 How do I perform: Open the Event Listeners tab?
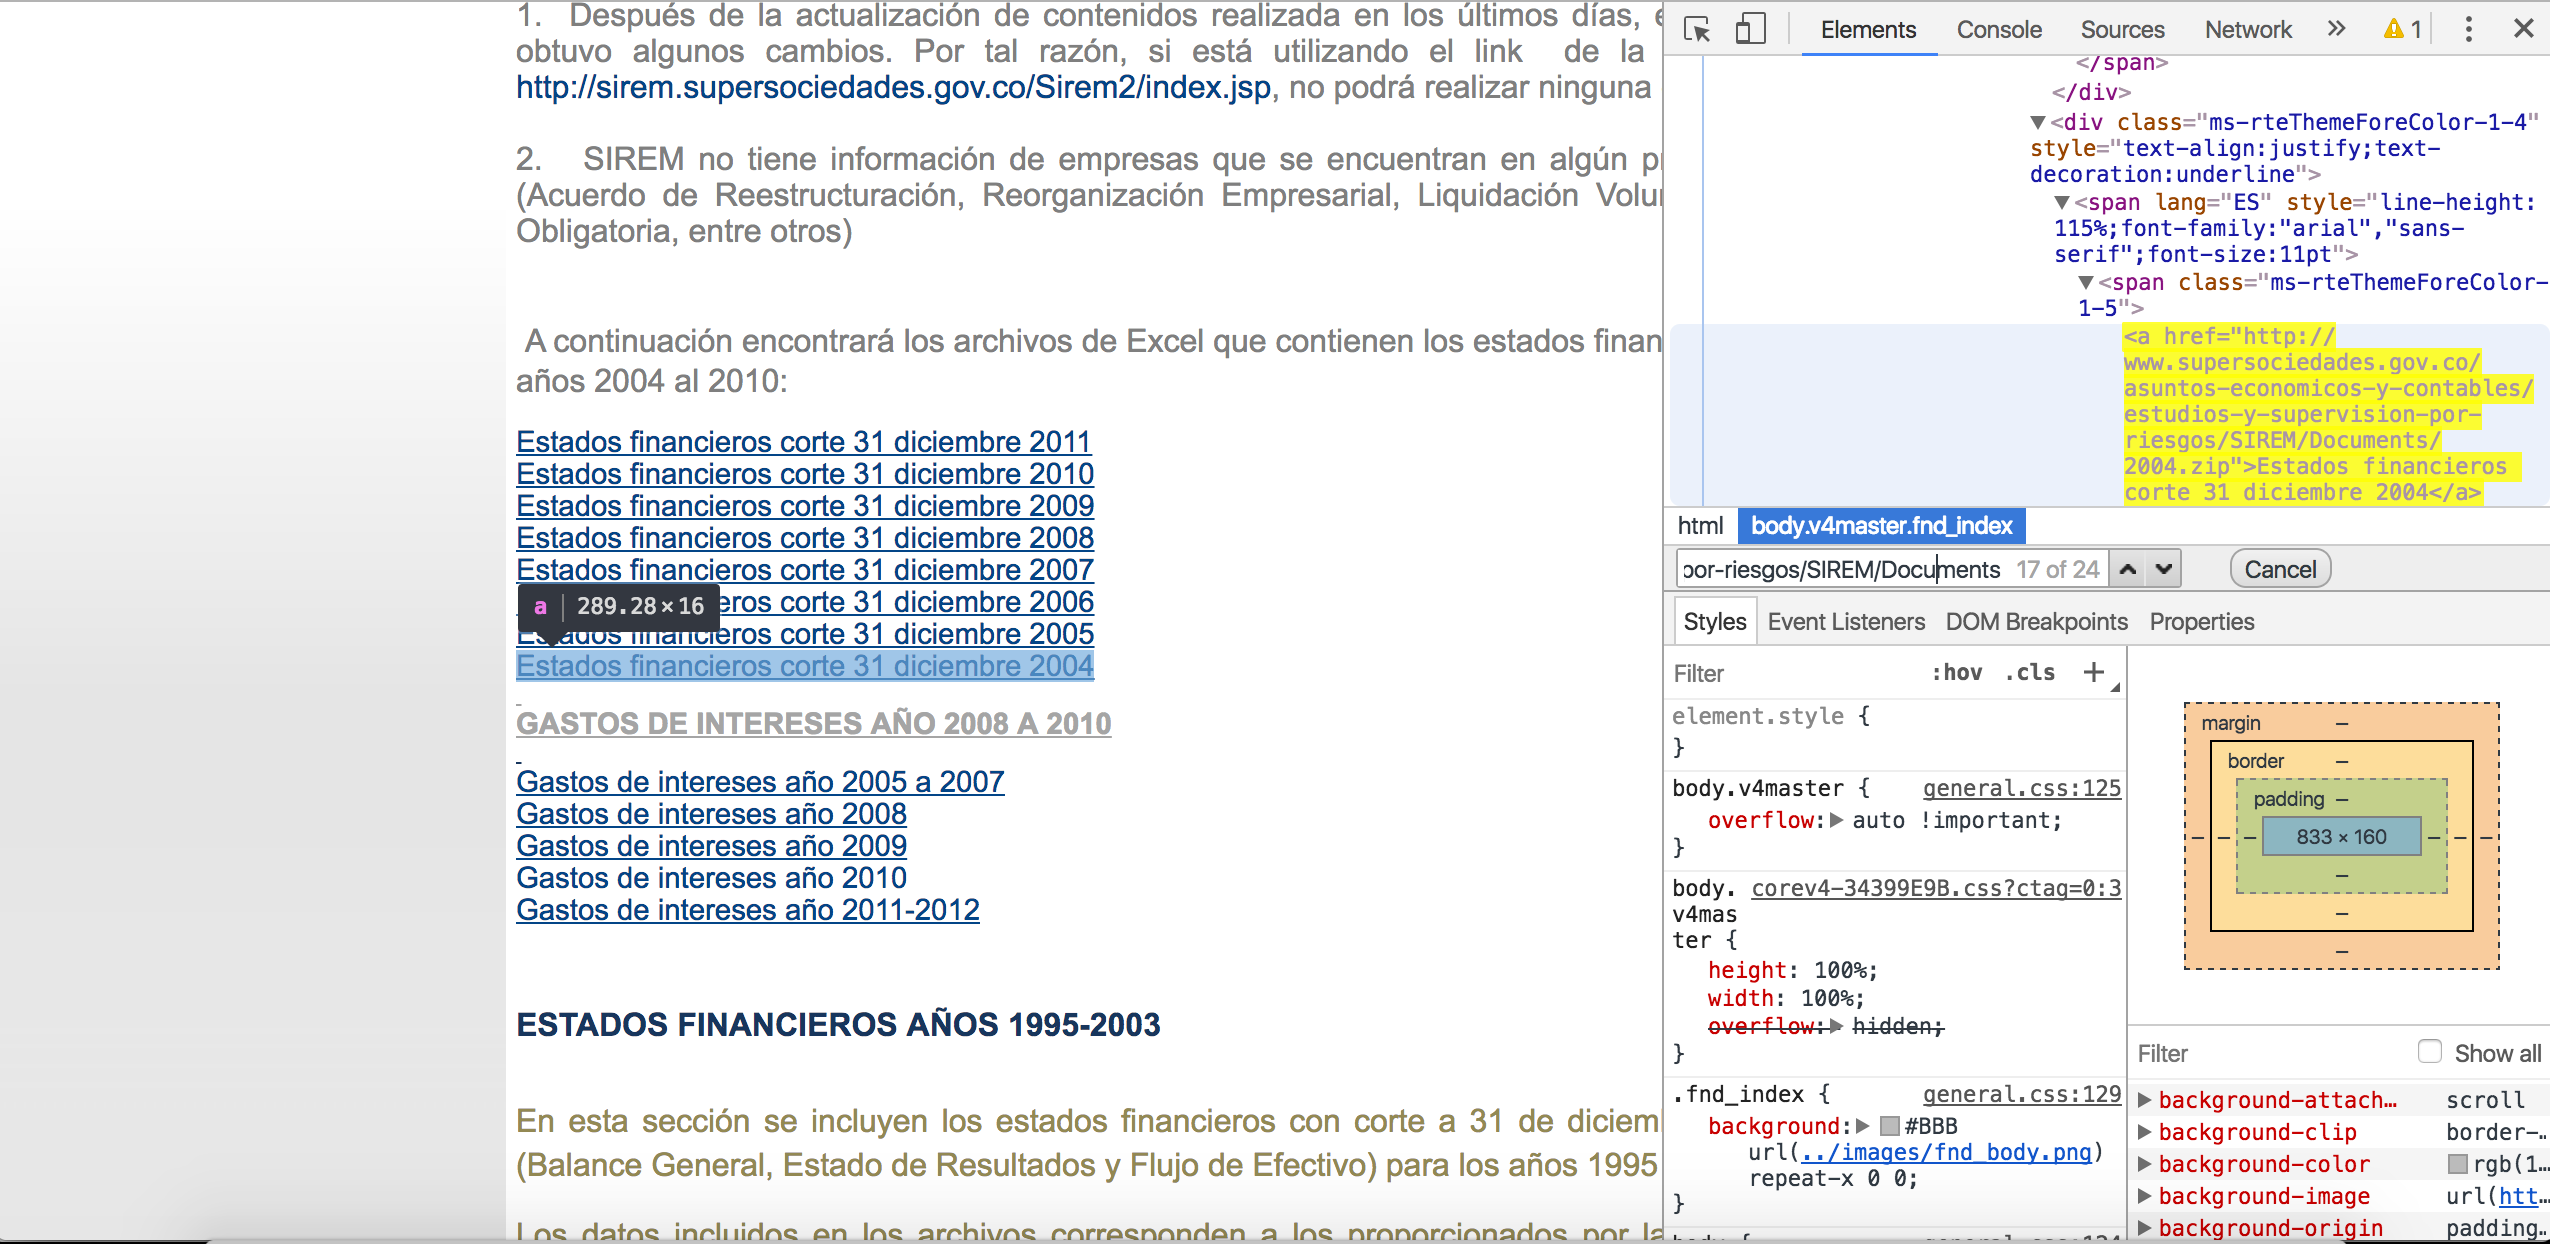[x=1845, y=621]
